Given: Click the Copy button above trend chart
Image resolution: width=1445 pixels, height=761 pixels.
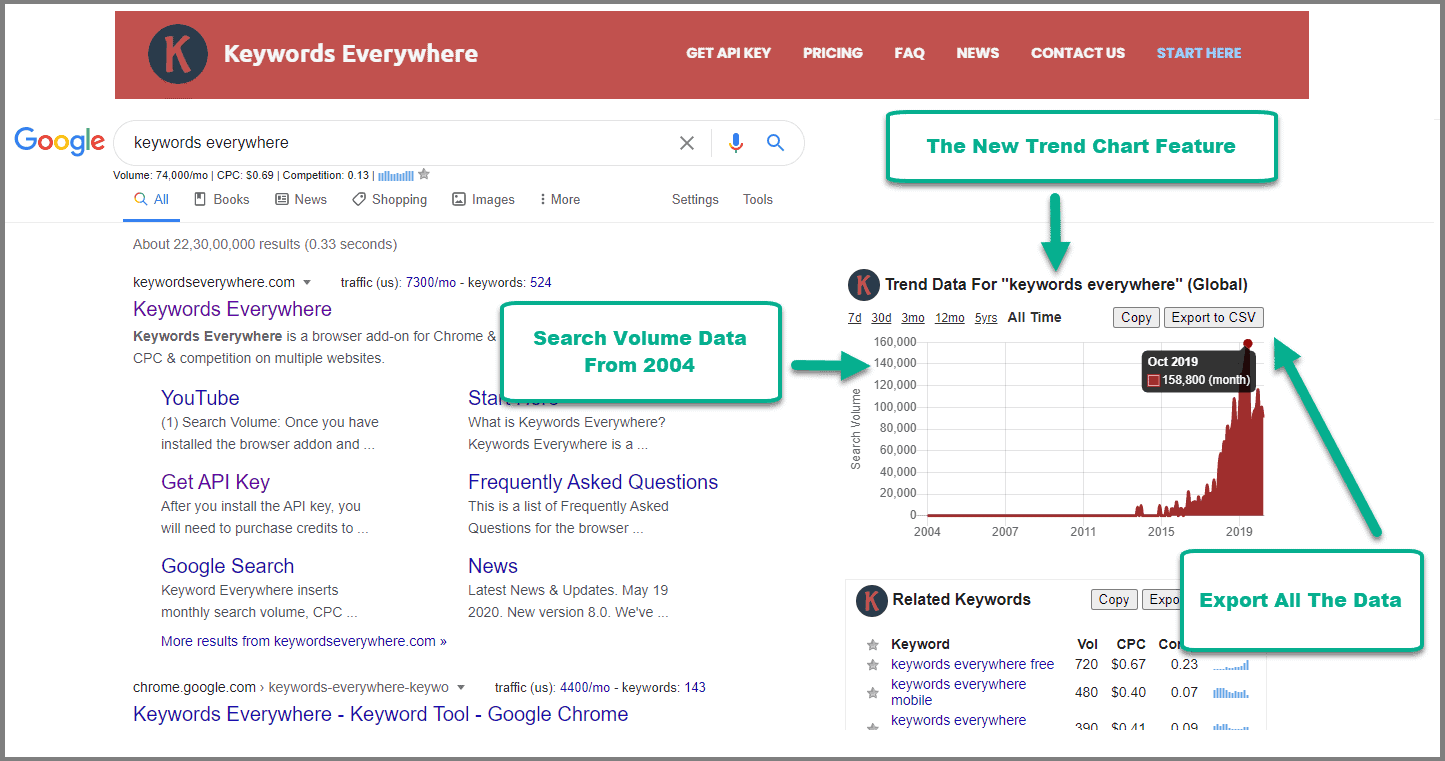Looking at the screenshot, I should coord(1136,318).
